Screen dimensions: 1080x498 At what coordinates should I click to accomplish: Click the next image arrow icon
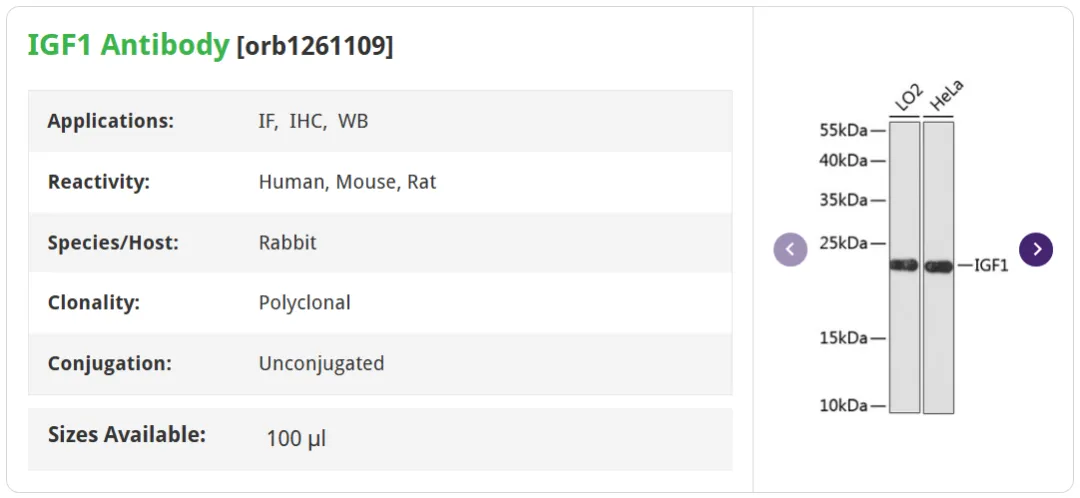[x=1036, y=249]
